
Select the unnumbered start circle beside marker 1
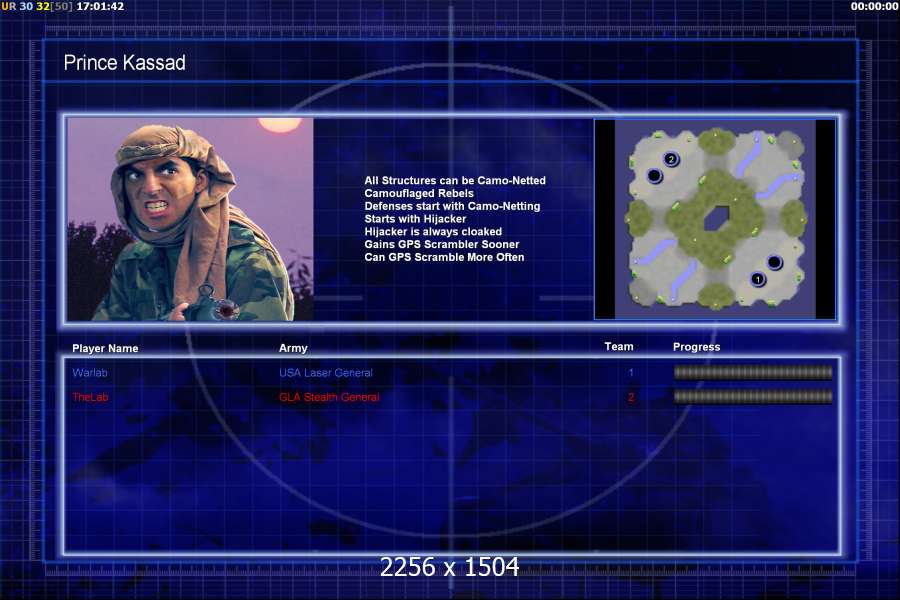775,263
